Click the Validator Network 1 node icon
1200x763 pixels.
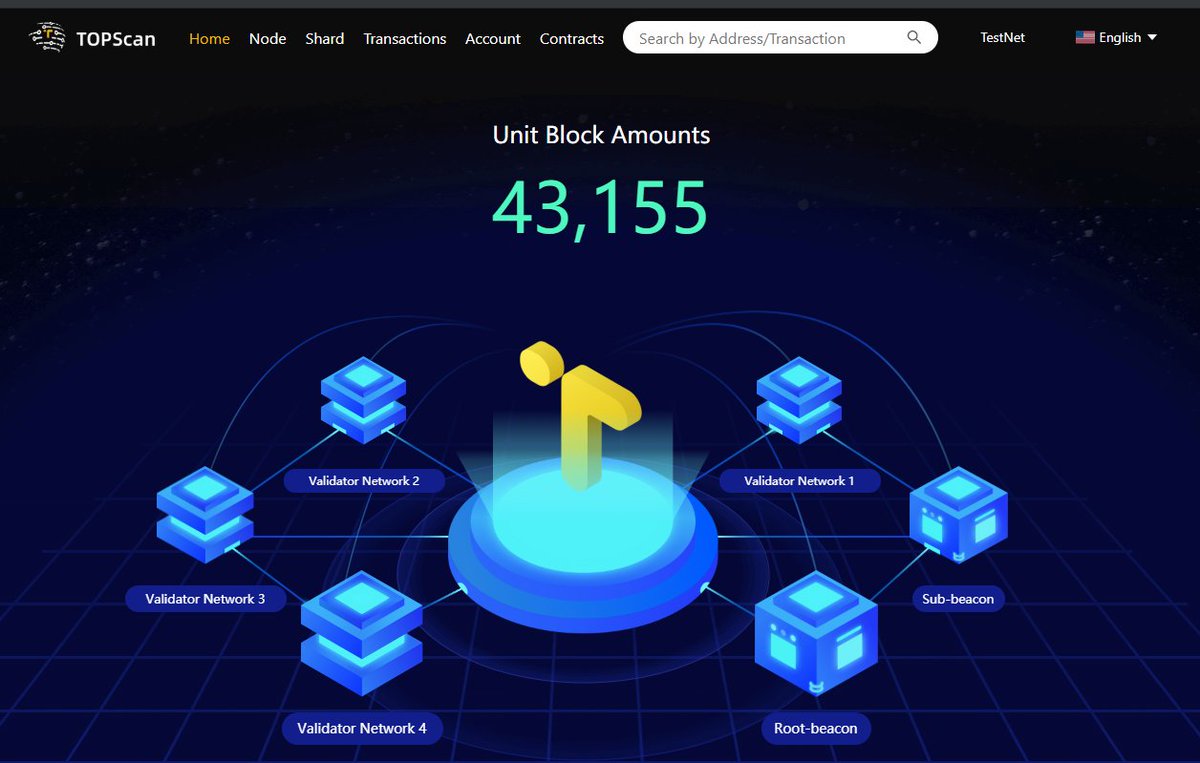point(799,400)
